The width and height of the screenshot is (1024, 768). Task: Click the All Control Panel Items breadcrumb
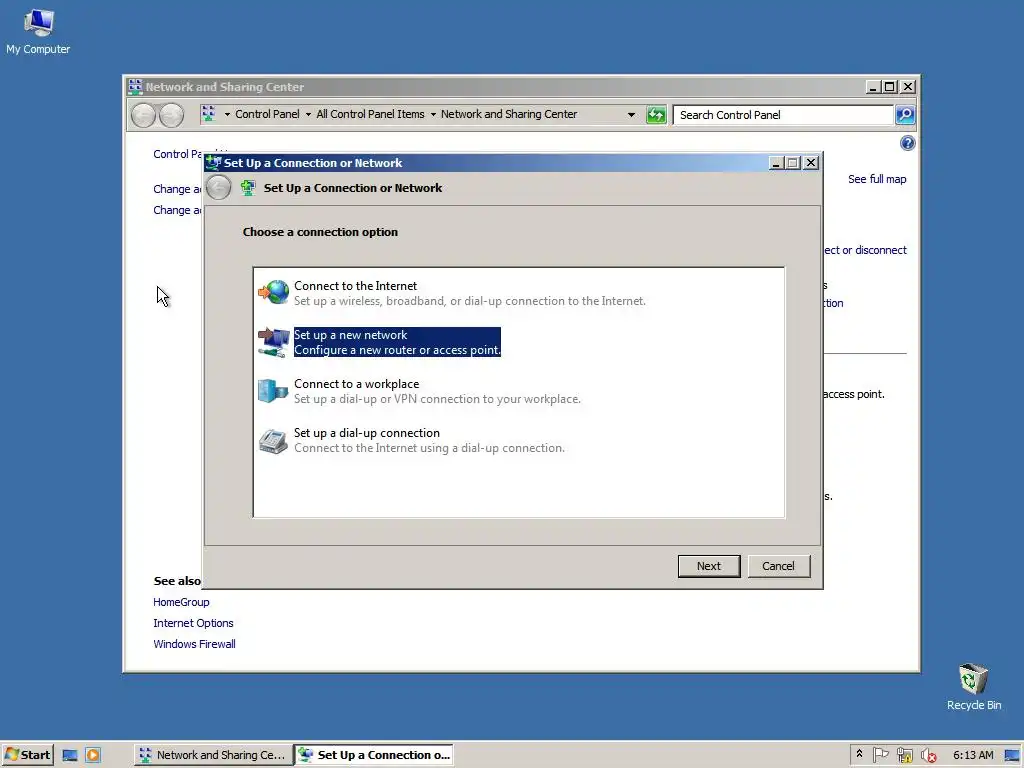tap(370, 114)
